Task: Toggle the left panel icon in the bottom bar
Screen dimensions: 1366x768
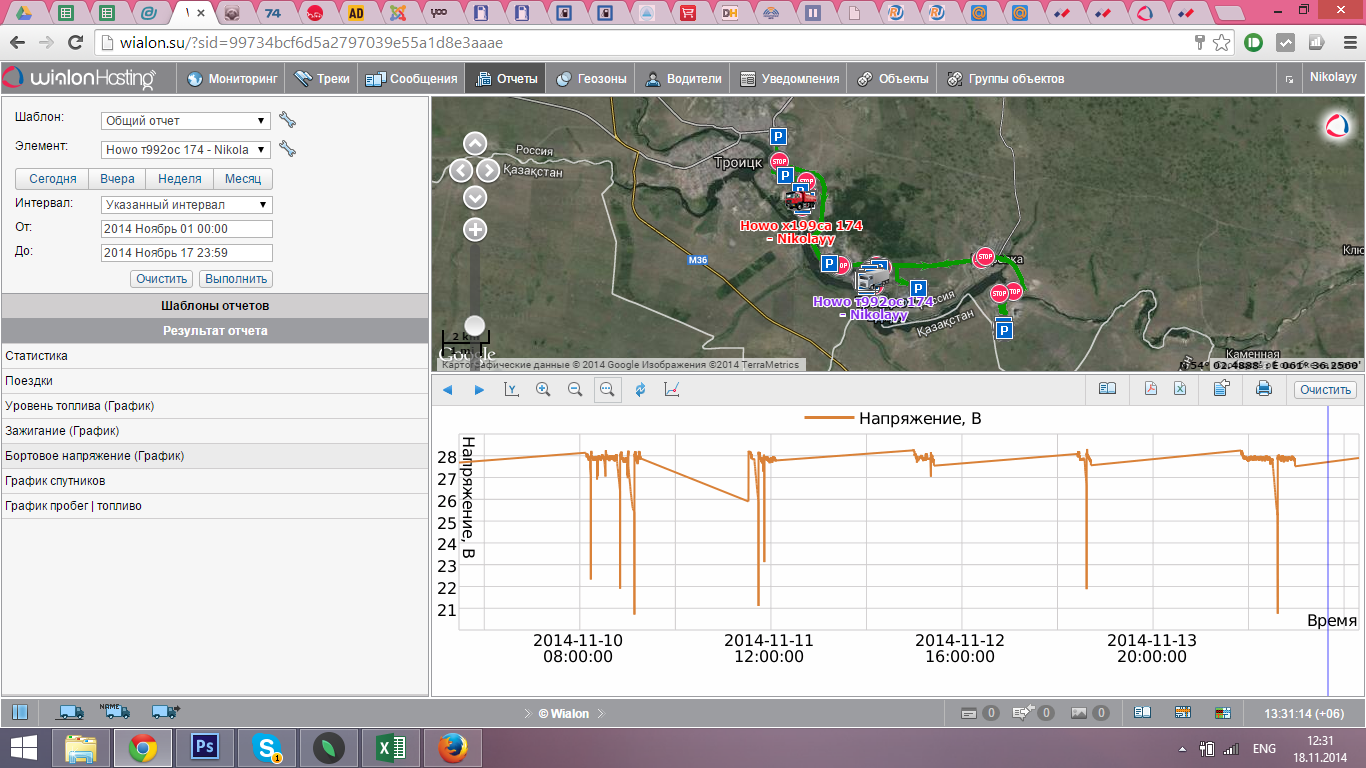Action: (x=20, y=713)
